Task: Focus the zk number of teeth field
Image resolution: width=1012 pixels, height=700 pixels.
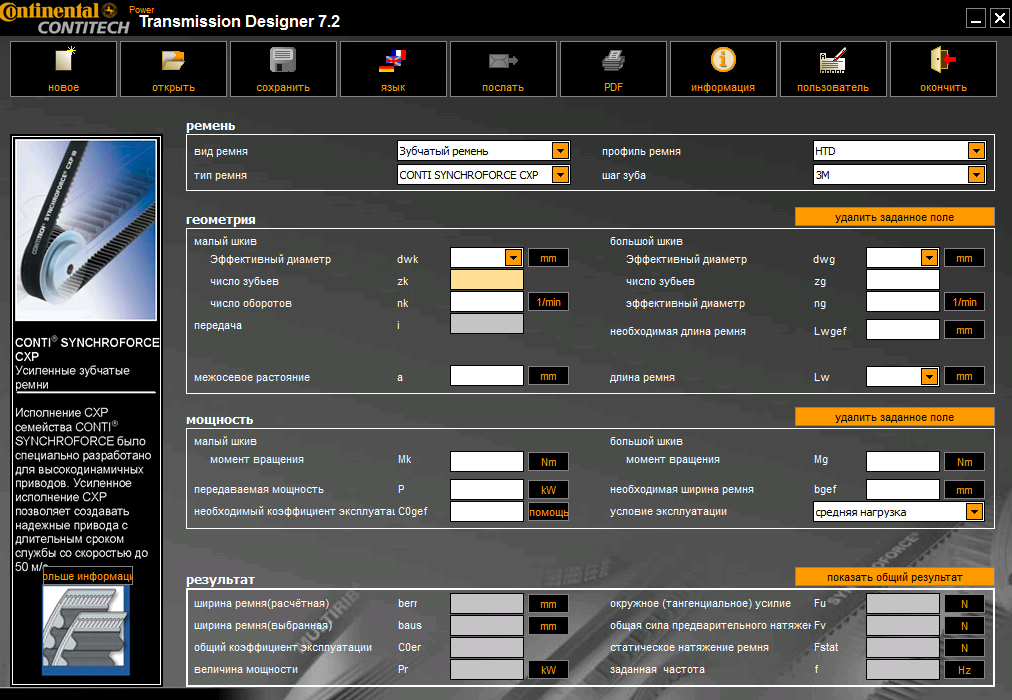Action: pos(487,279)
